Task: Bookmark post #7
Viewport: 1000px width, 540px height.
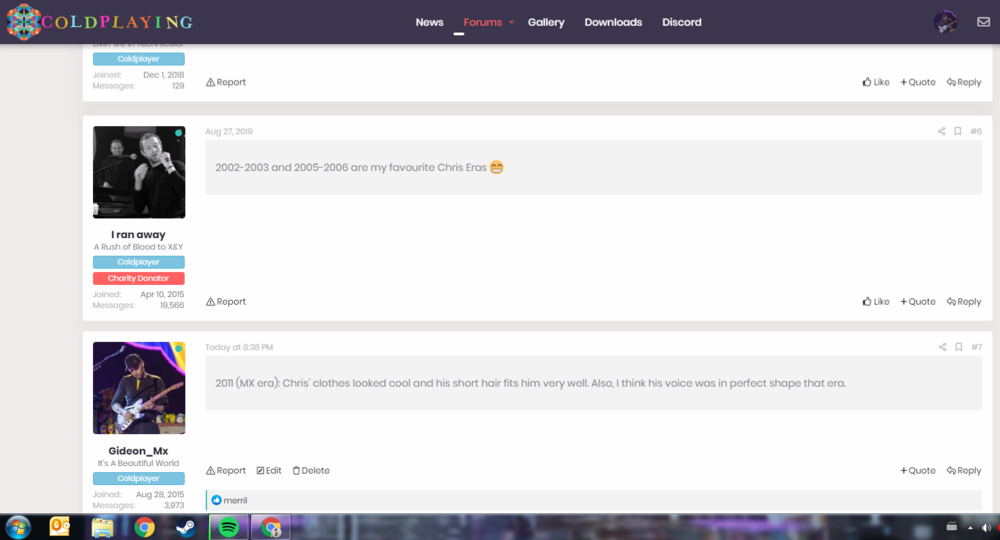Action: (958, 347)
